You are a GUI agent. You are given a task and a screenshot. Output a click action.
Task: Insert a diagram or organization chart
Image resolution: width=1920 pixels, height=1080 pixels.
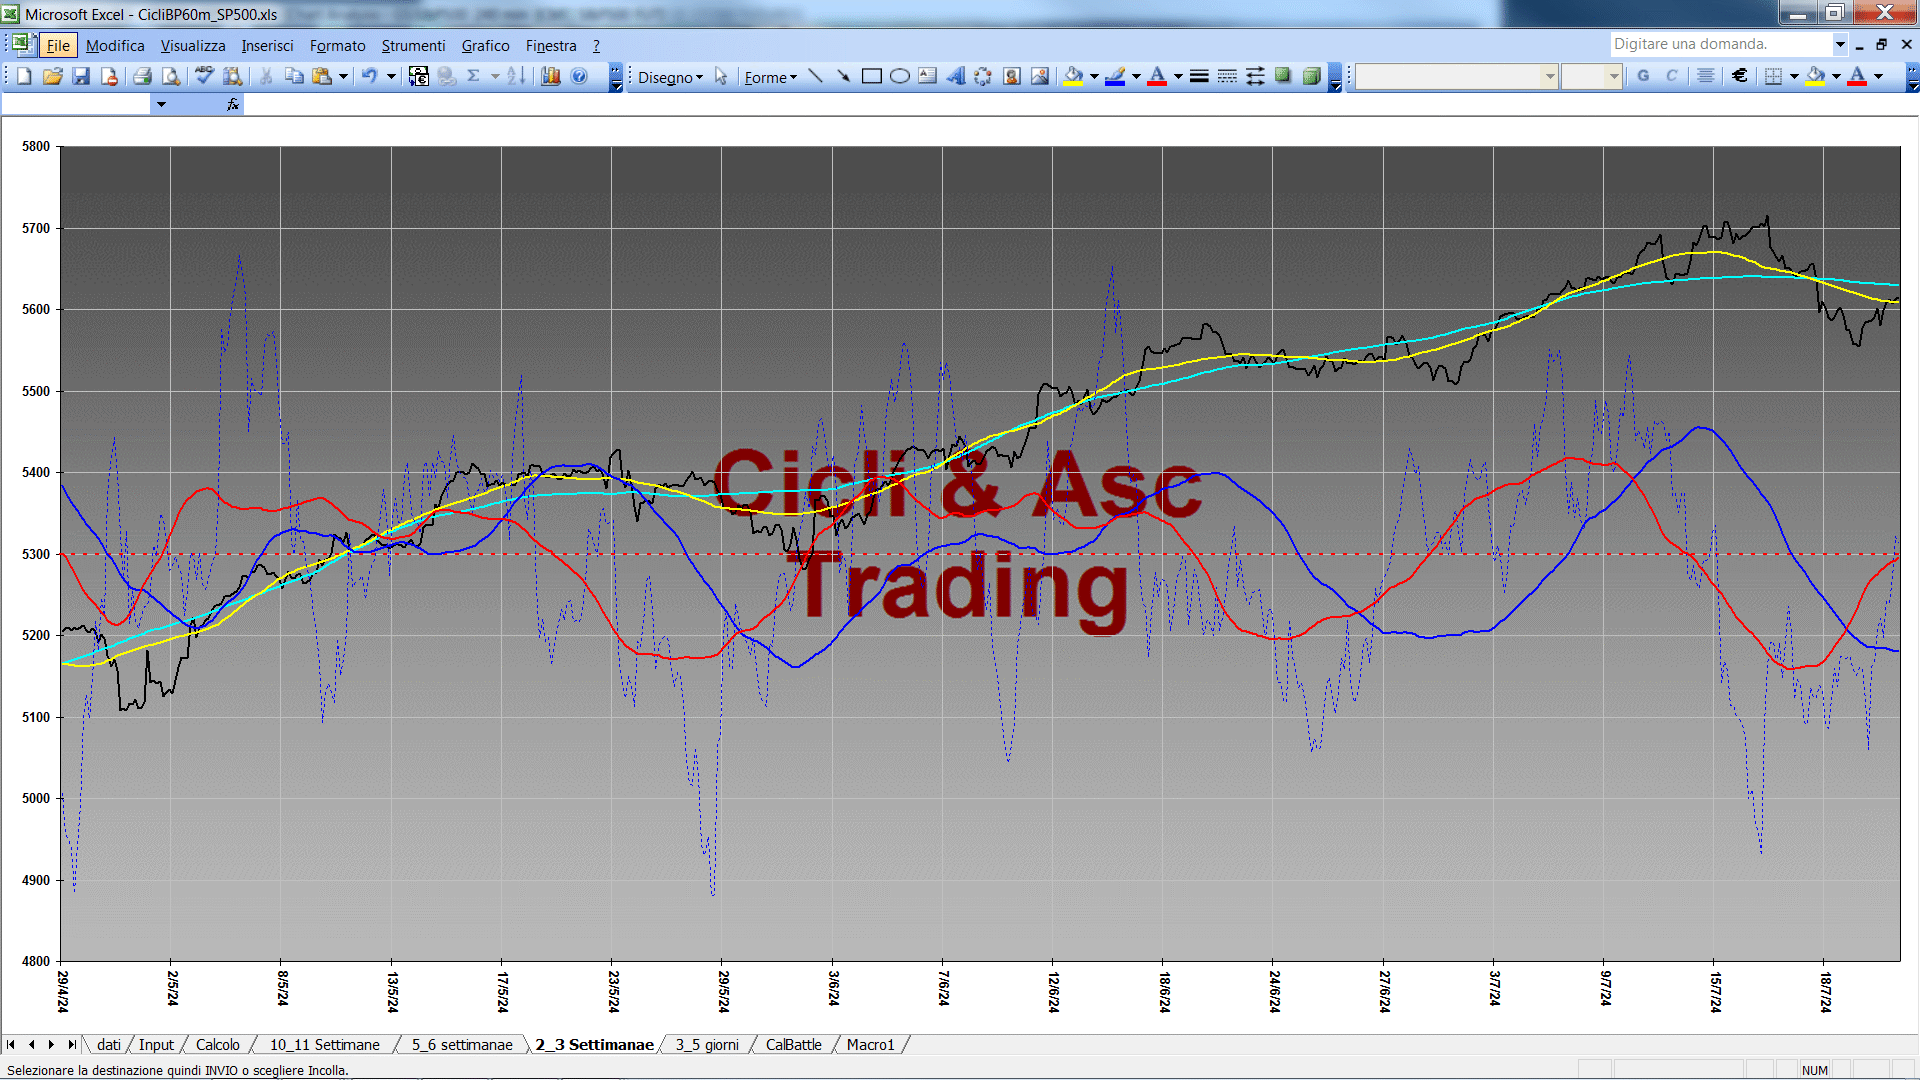tap(983, 76)
